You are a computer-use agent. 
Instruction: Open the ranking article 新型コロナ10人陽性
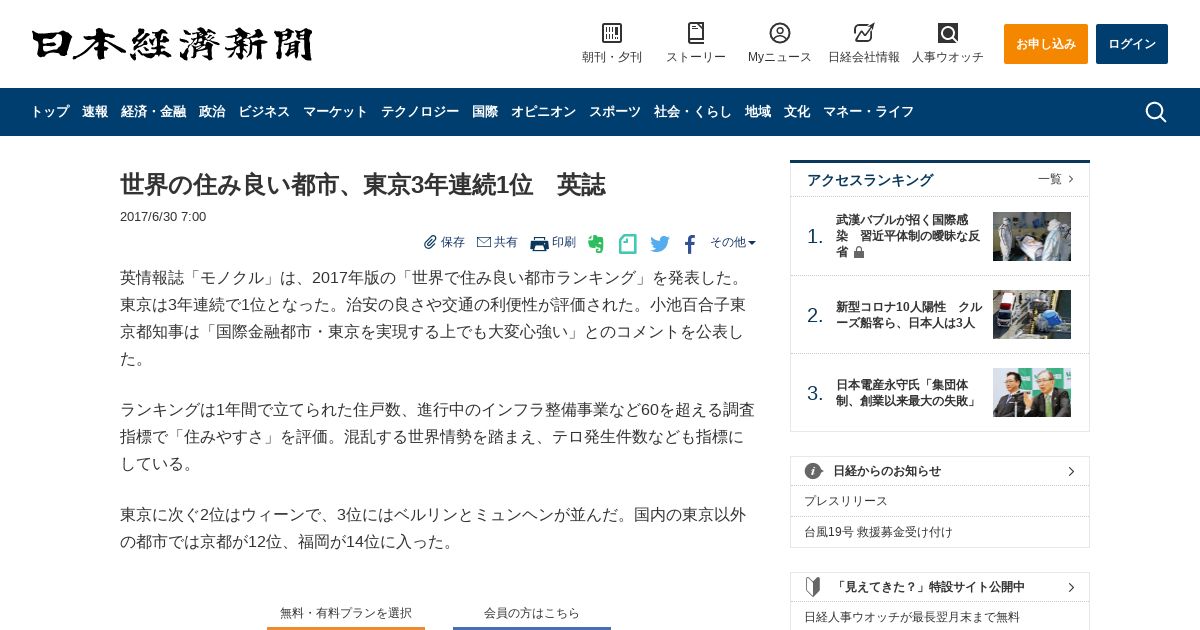point(909,315)
